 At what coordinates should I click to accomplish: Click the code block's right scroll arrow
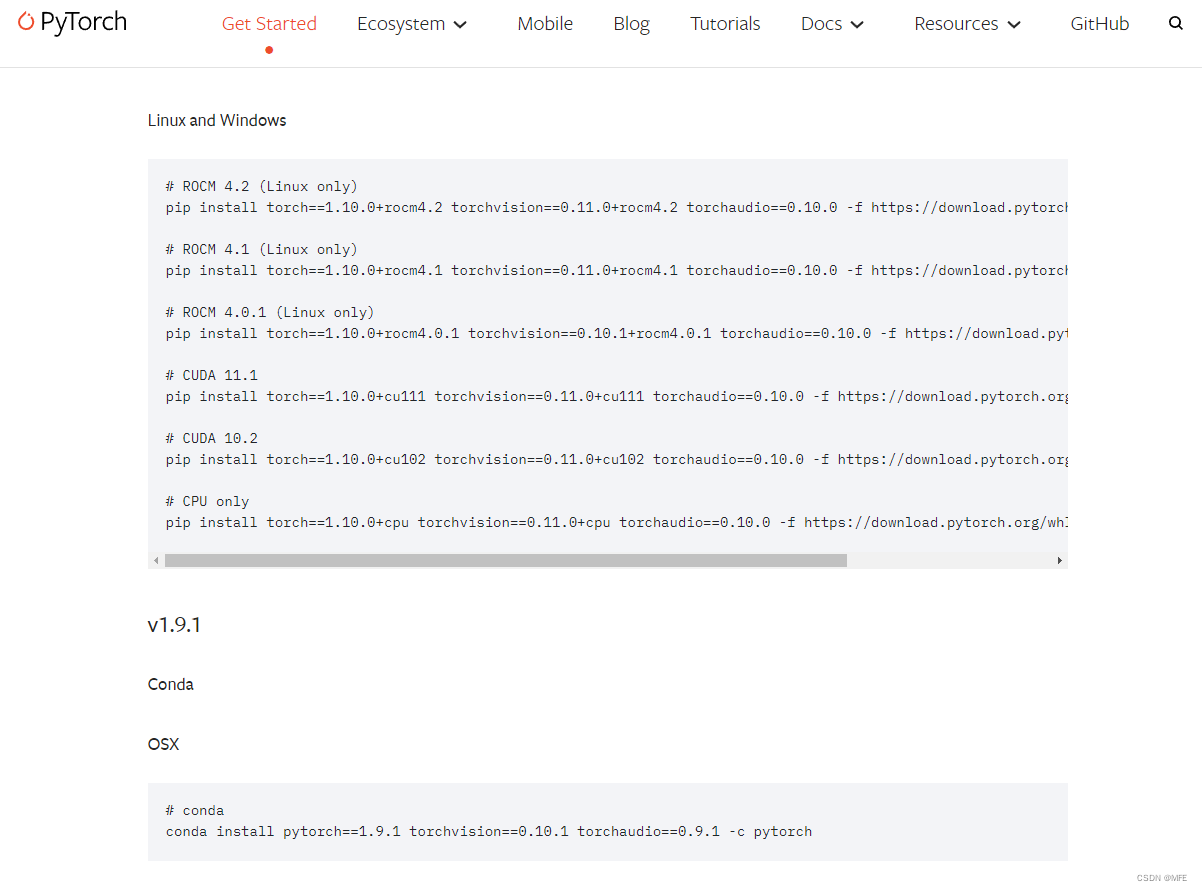(x=1060, y=561)
